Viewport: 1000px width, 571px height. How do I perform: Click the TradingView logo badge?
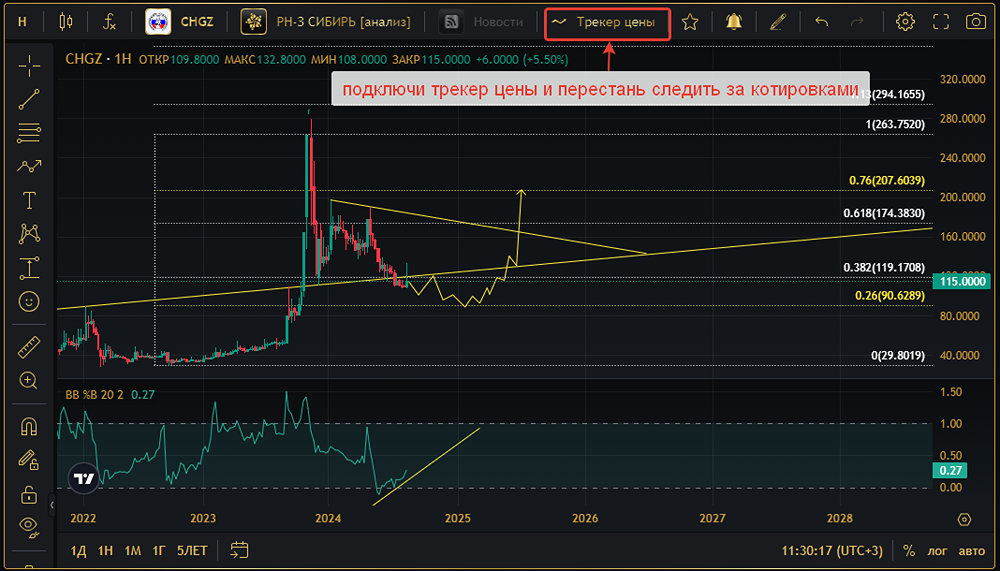pos(84,478)
